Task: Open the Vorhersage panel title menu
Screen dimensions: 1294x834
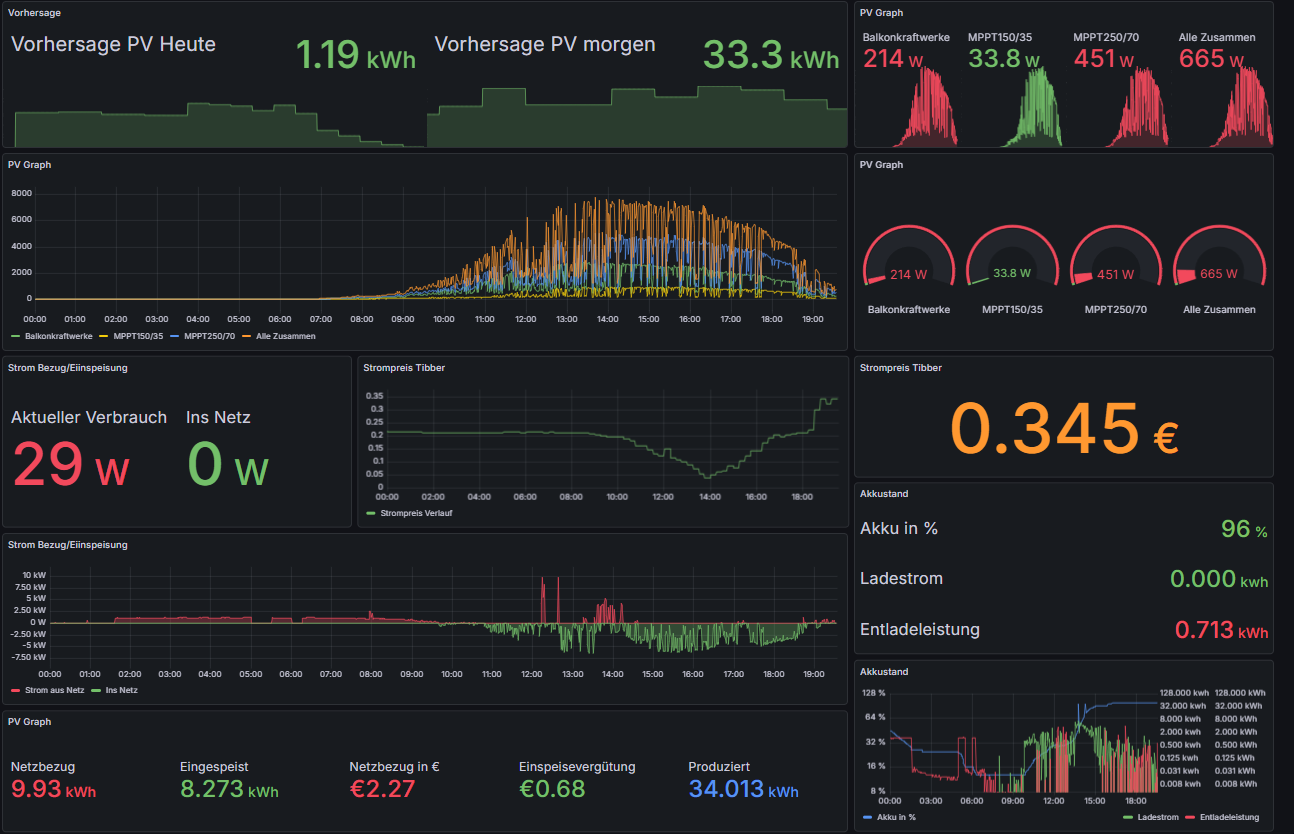Action: tap(34, 13)
